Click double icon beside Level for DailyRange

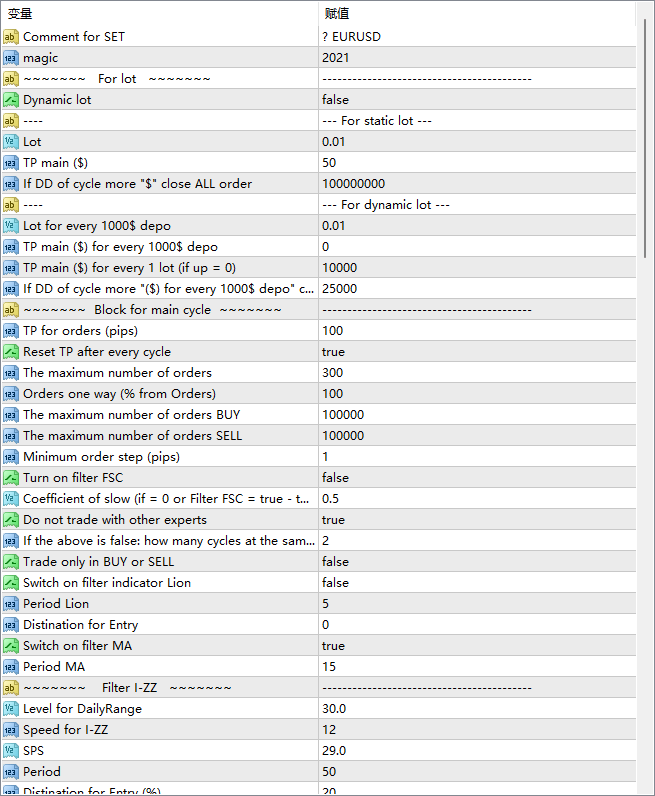[11, 709]
